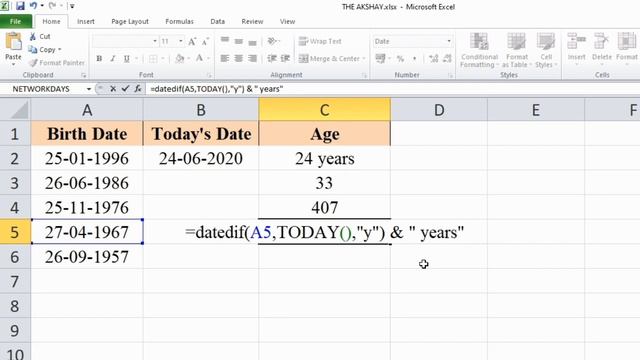Click the Increase Font Size icon
The height and width of the screenshot is (360, 640).
click(192, 41)
